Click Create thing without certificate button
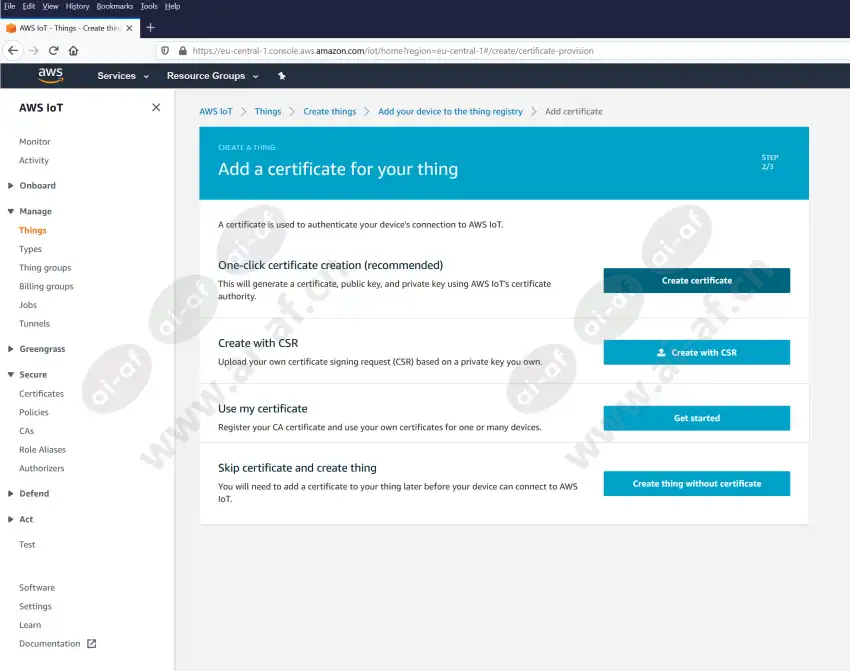This screenshot has width=850, height=671. tap(697, 483)
